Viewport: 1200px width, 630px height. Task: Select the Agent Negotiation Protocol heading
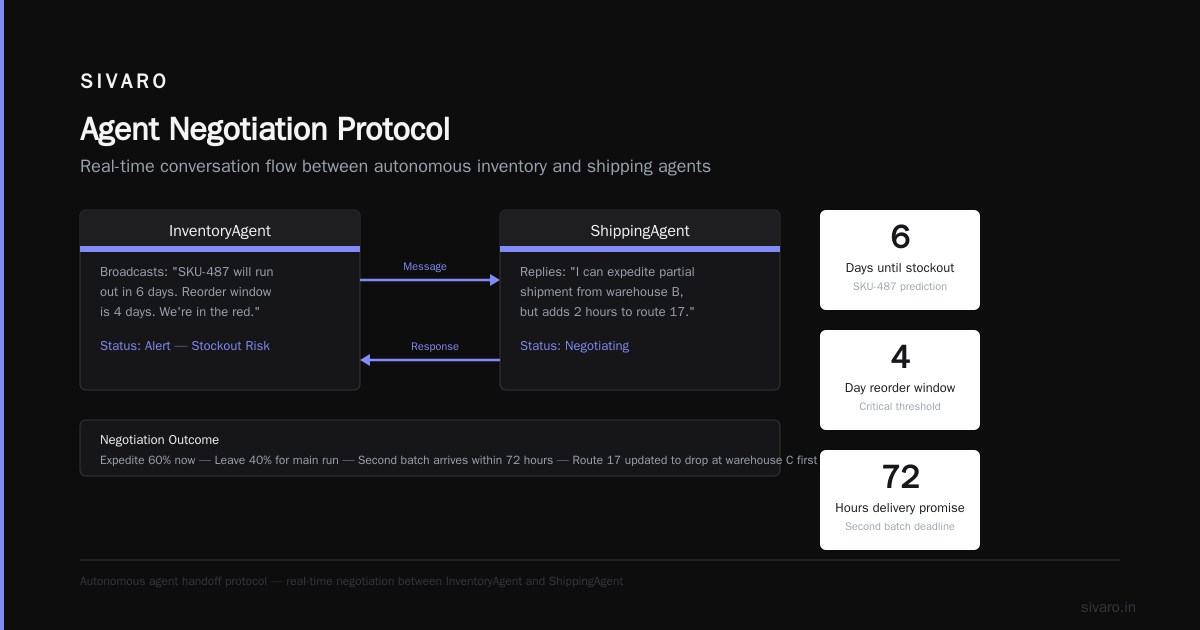point(265,129)
